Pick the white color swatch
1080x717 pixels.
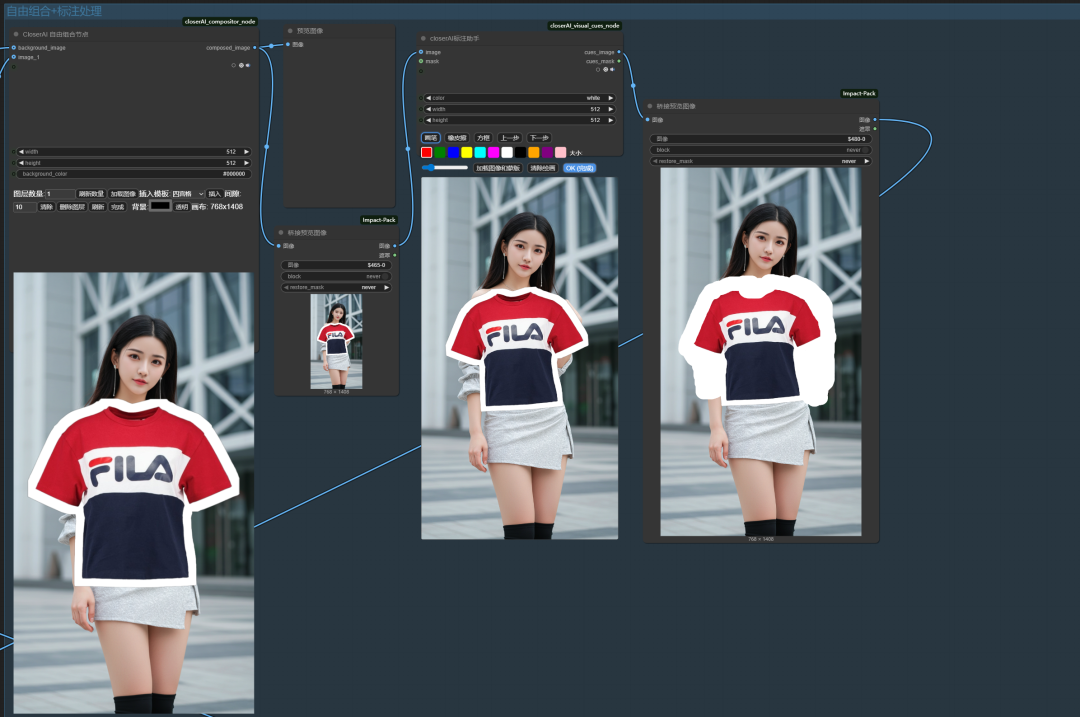pyautogui.click(x=507, y=152)
